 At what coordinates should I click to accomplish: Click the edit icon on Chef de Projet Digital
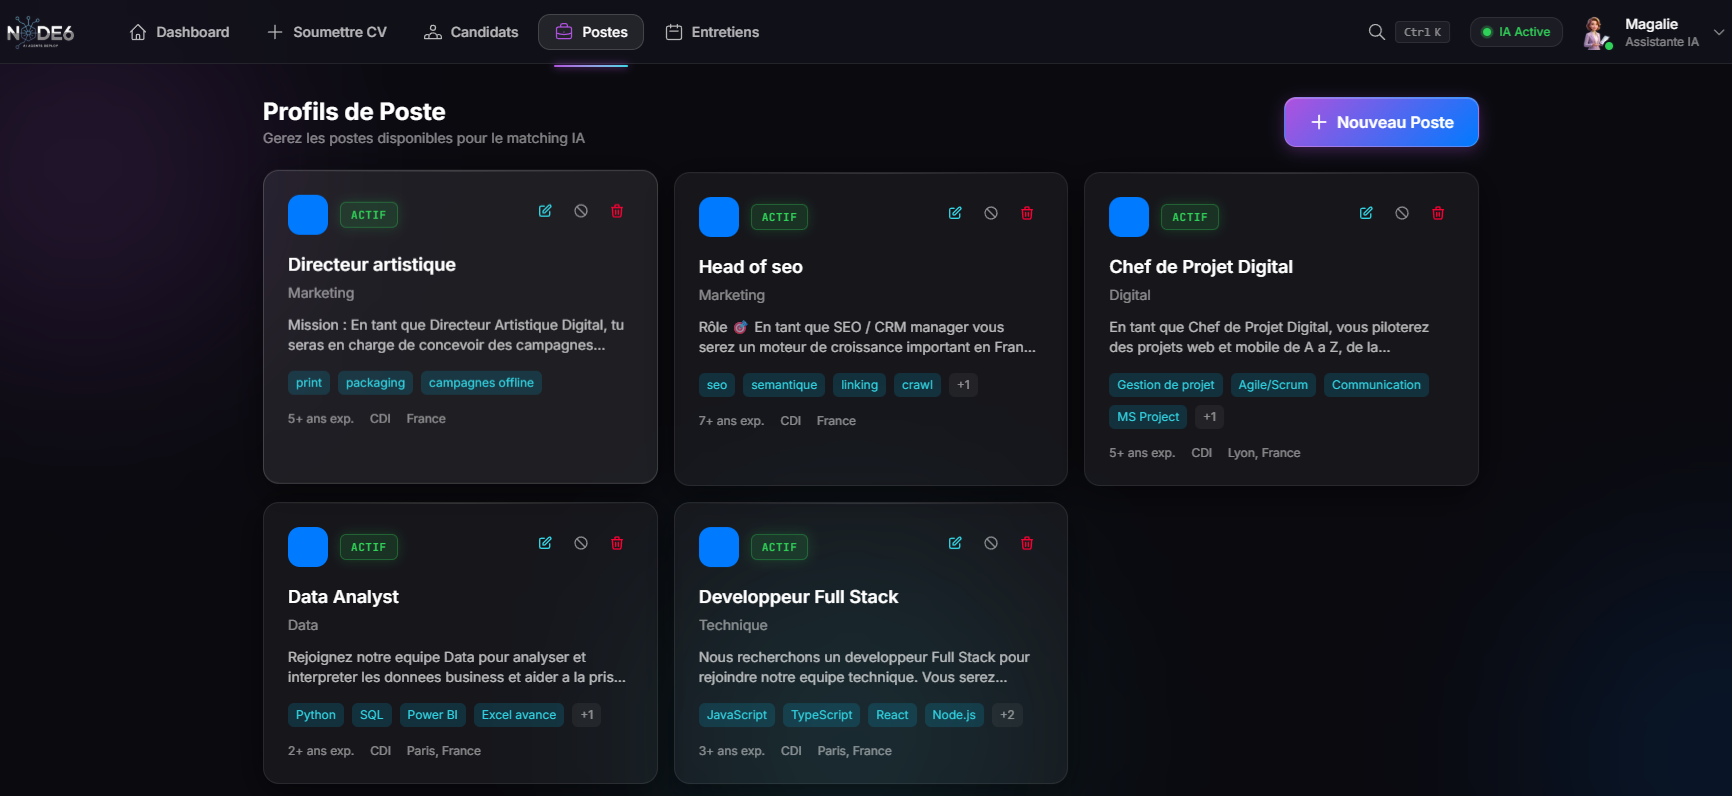pos(1366,213)
